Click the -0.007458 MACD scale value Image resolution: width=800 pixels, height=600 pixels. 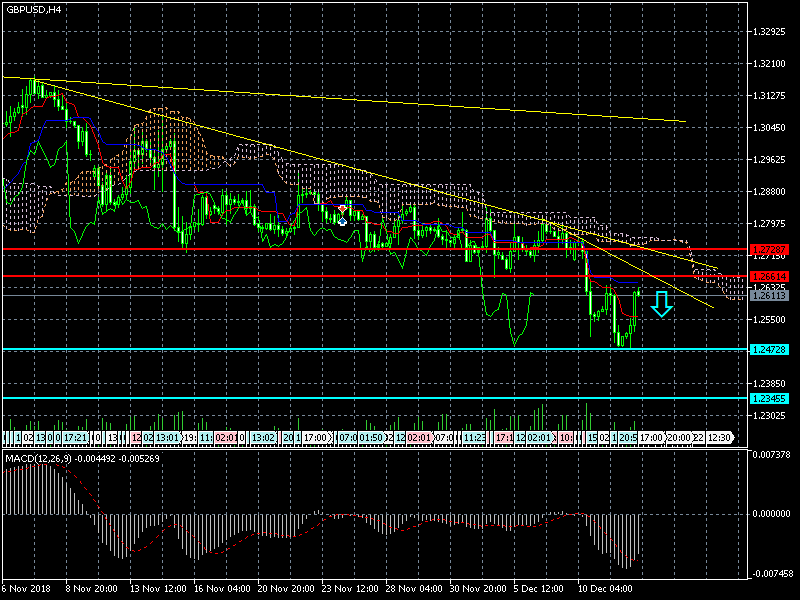[x=769, y=573]
